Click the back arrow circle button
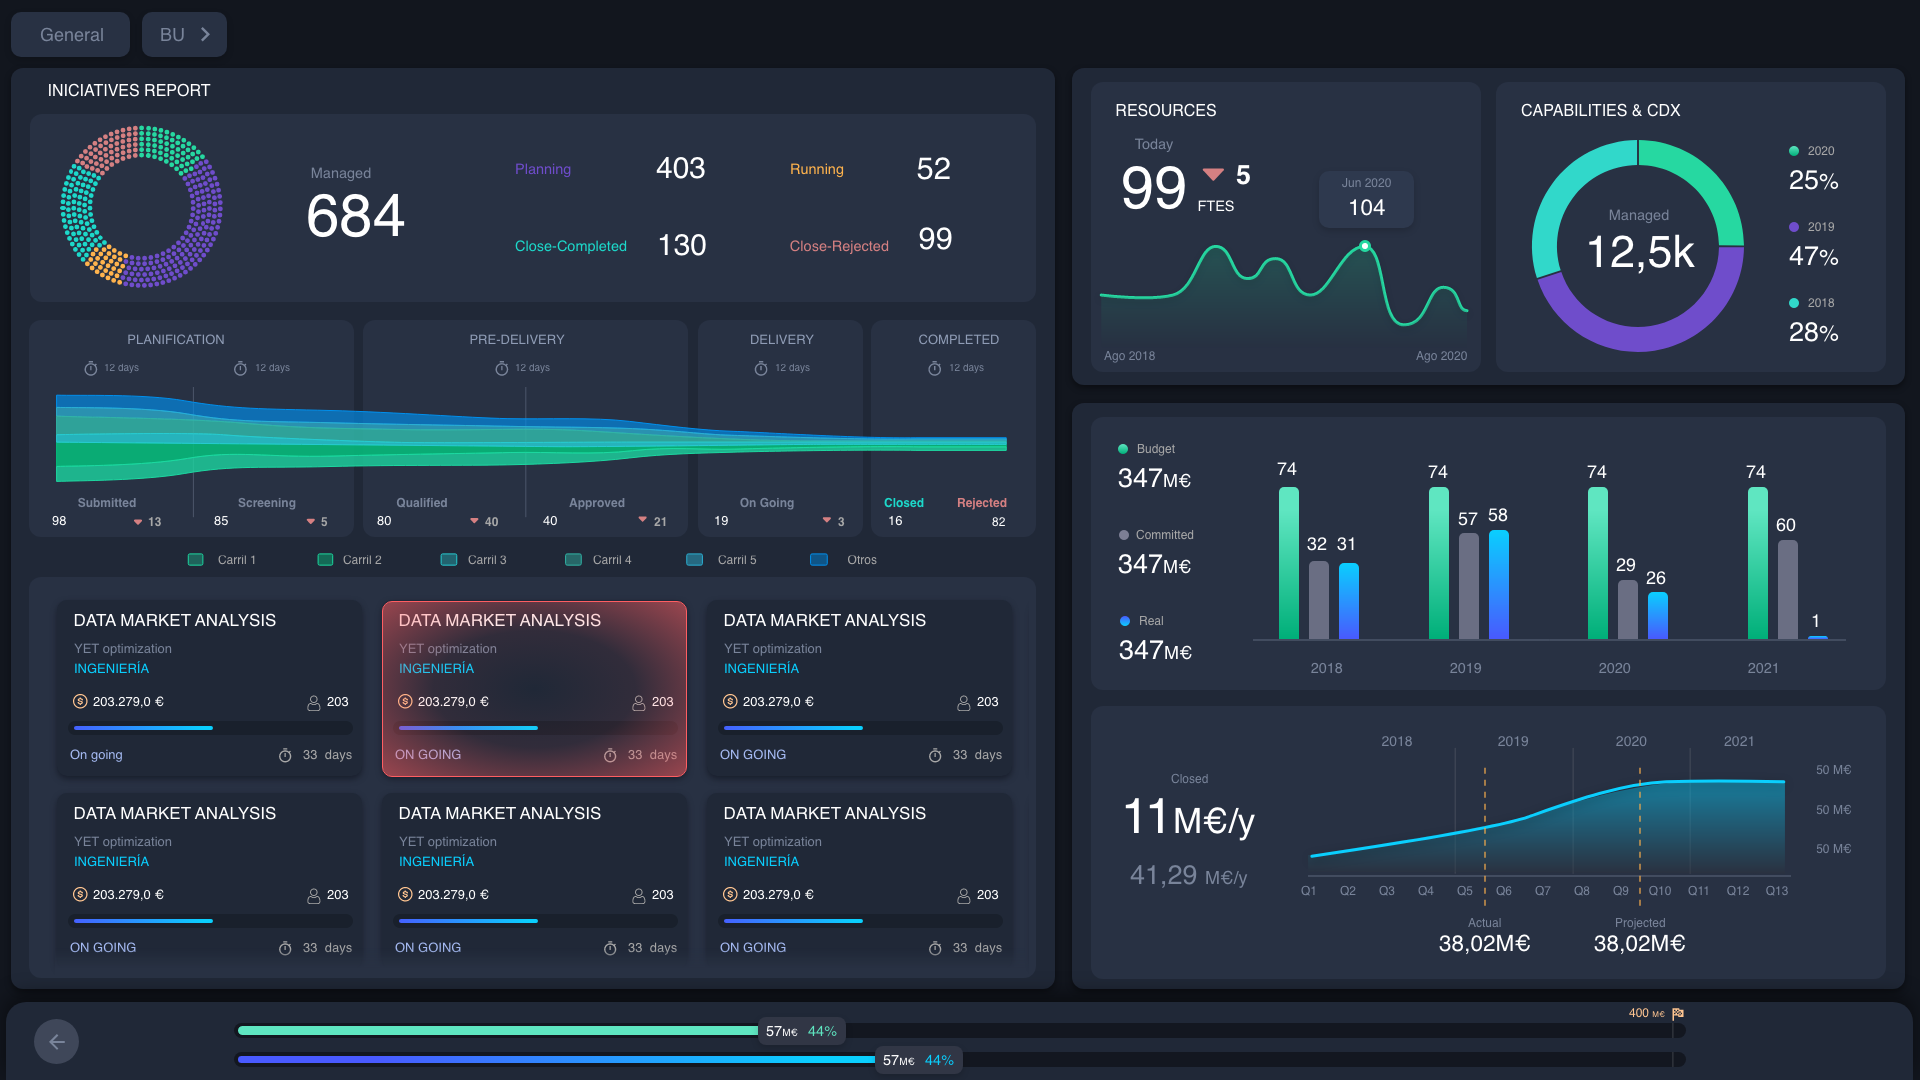The width and height of the screenshot is (1920, 1080). point(56,1042)
